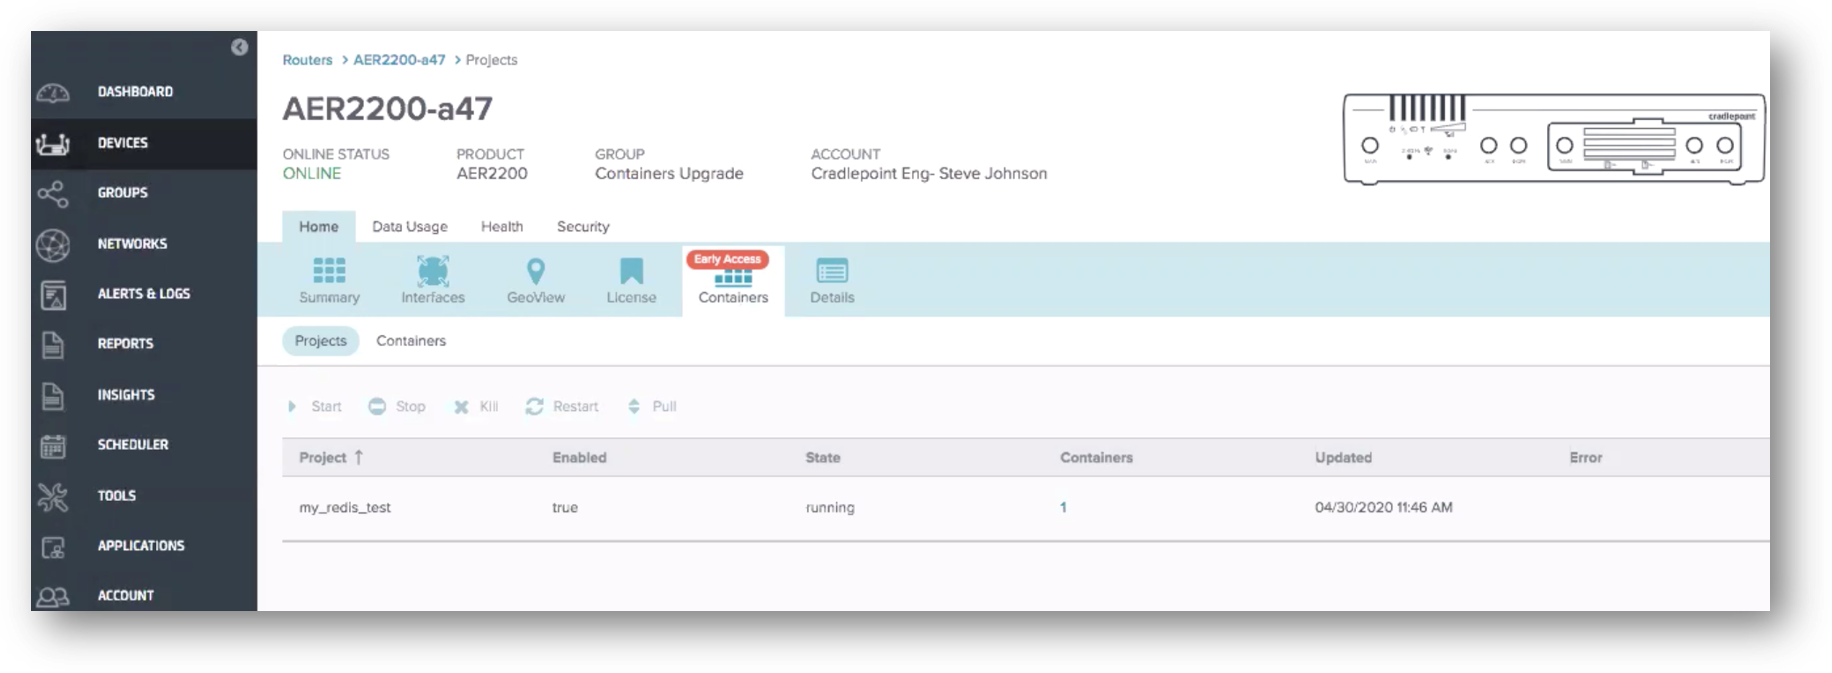
Task: Click the Alerts & Logs icon
Action: pyautogui.click(x=53, y=295)
